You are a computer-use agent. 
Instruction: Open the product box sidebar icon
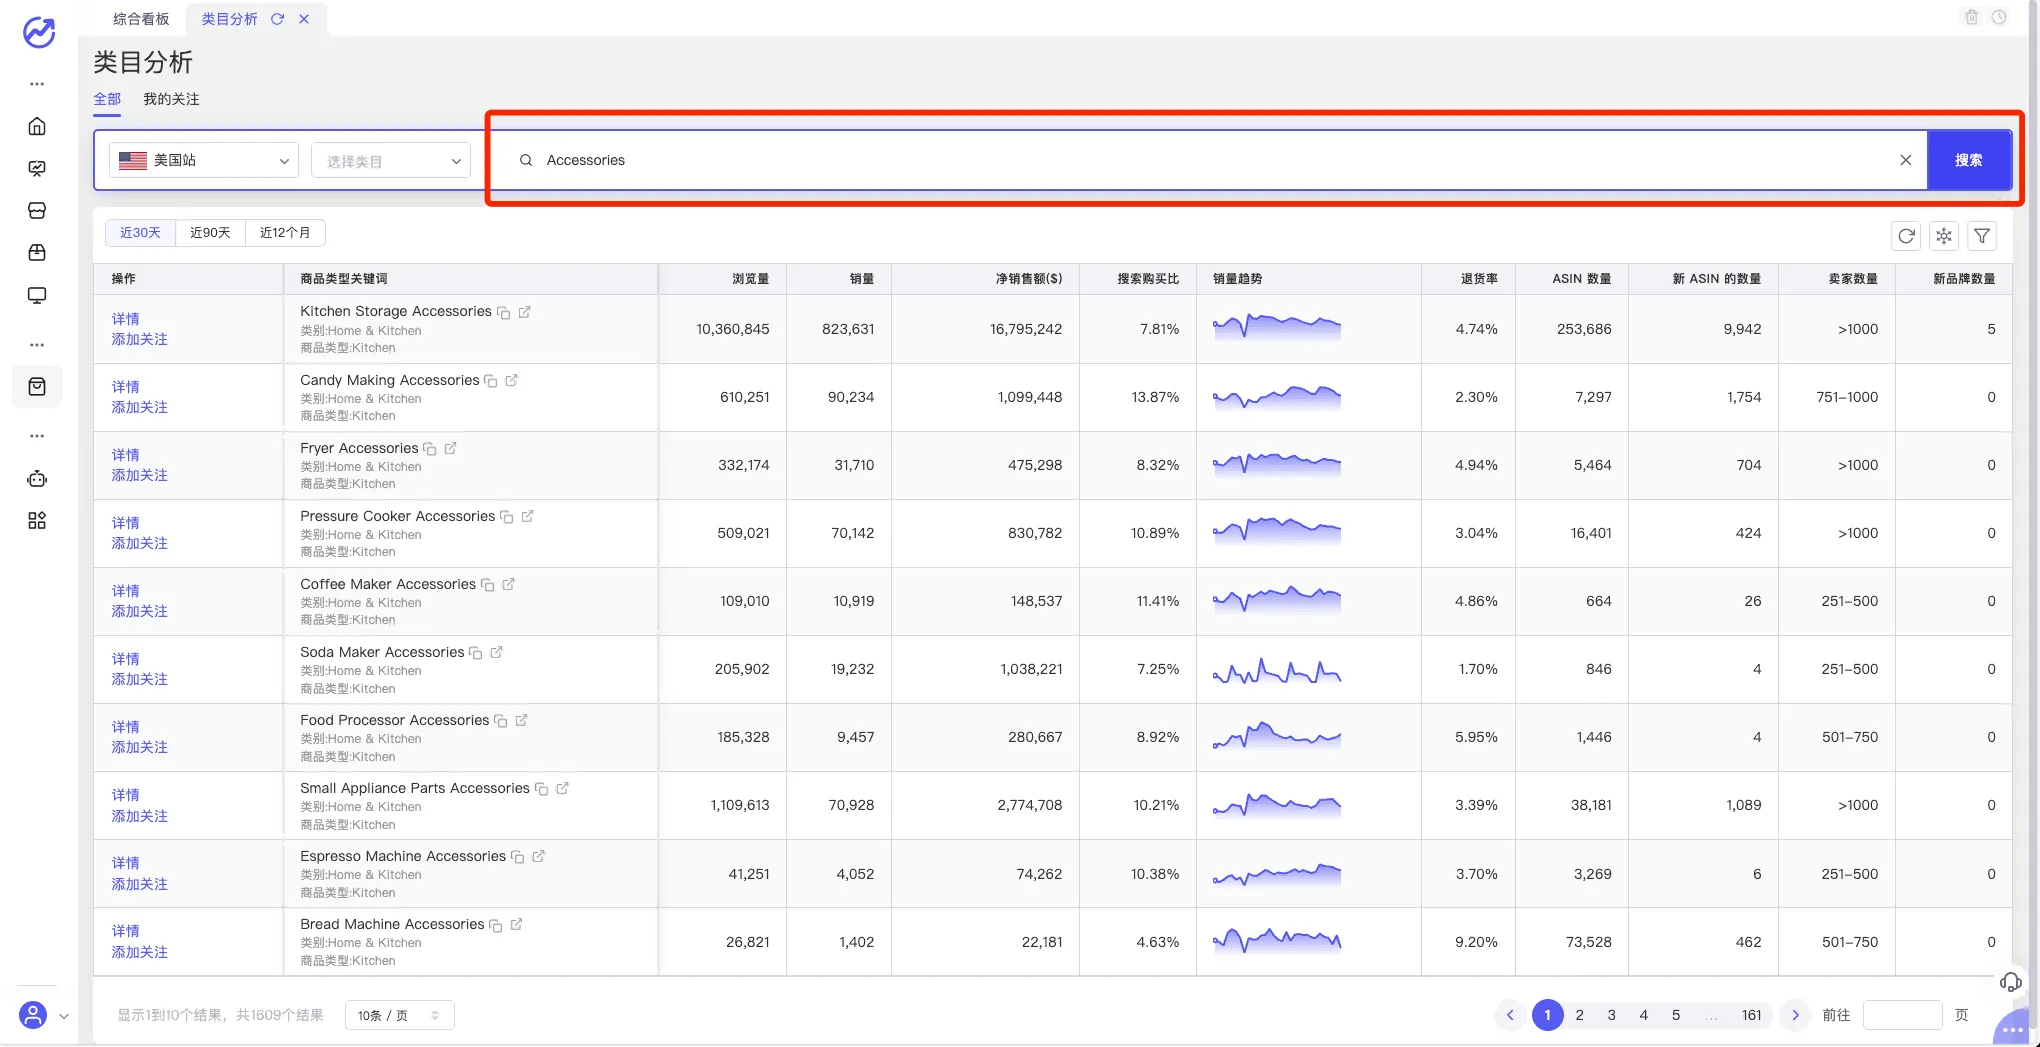tap(37, 253)
